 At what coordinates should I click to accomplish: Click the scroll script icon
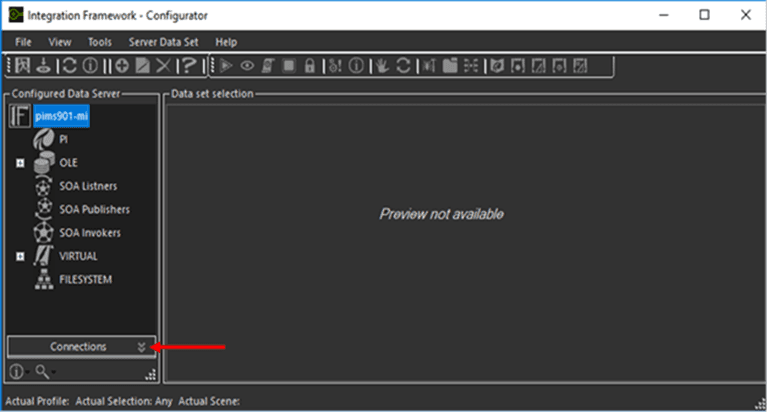268,66
